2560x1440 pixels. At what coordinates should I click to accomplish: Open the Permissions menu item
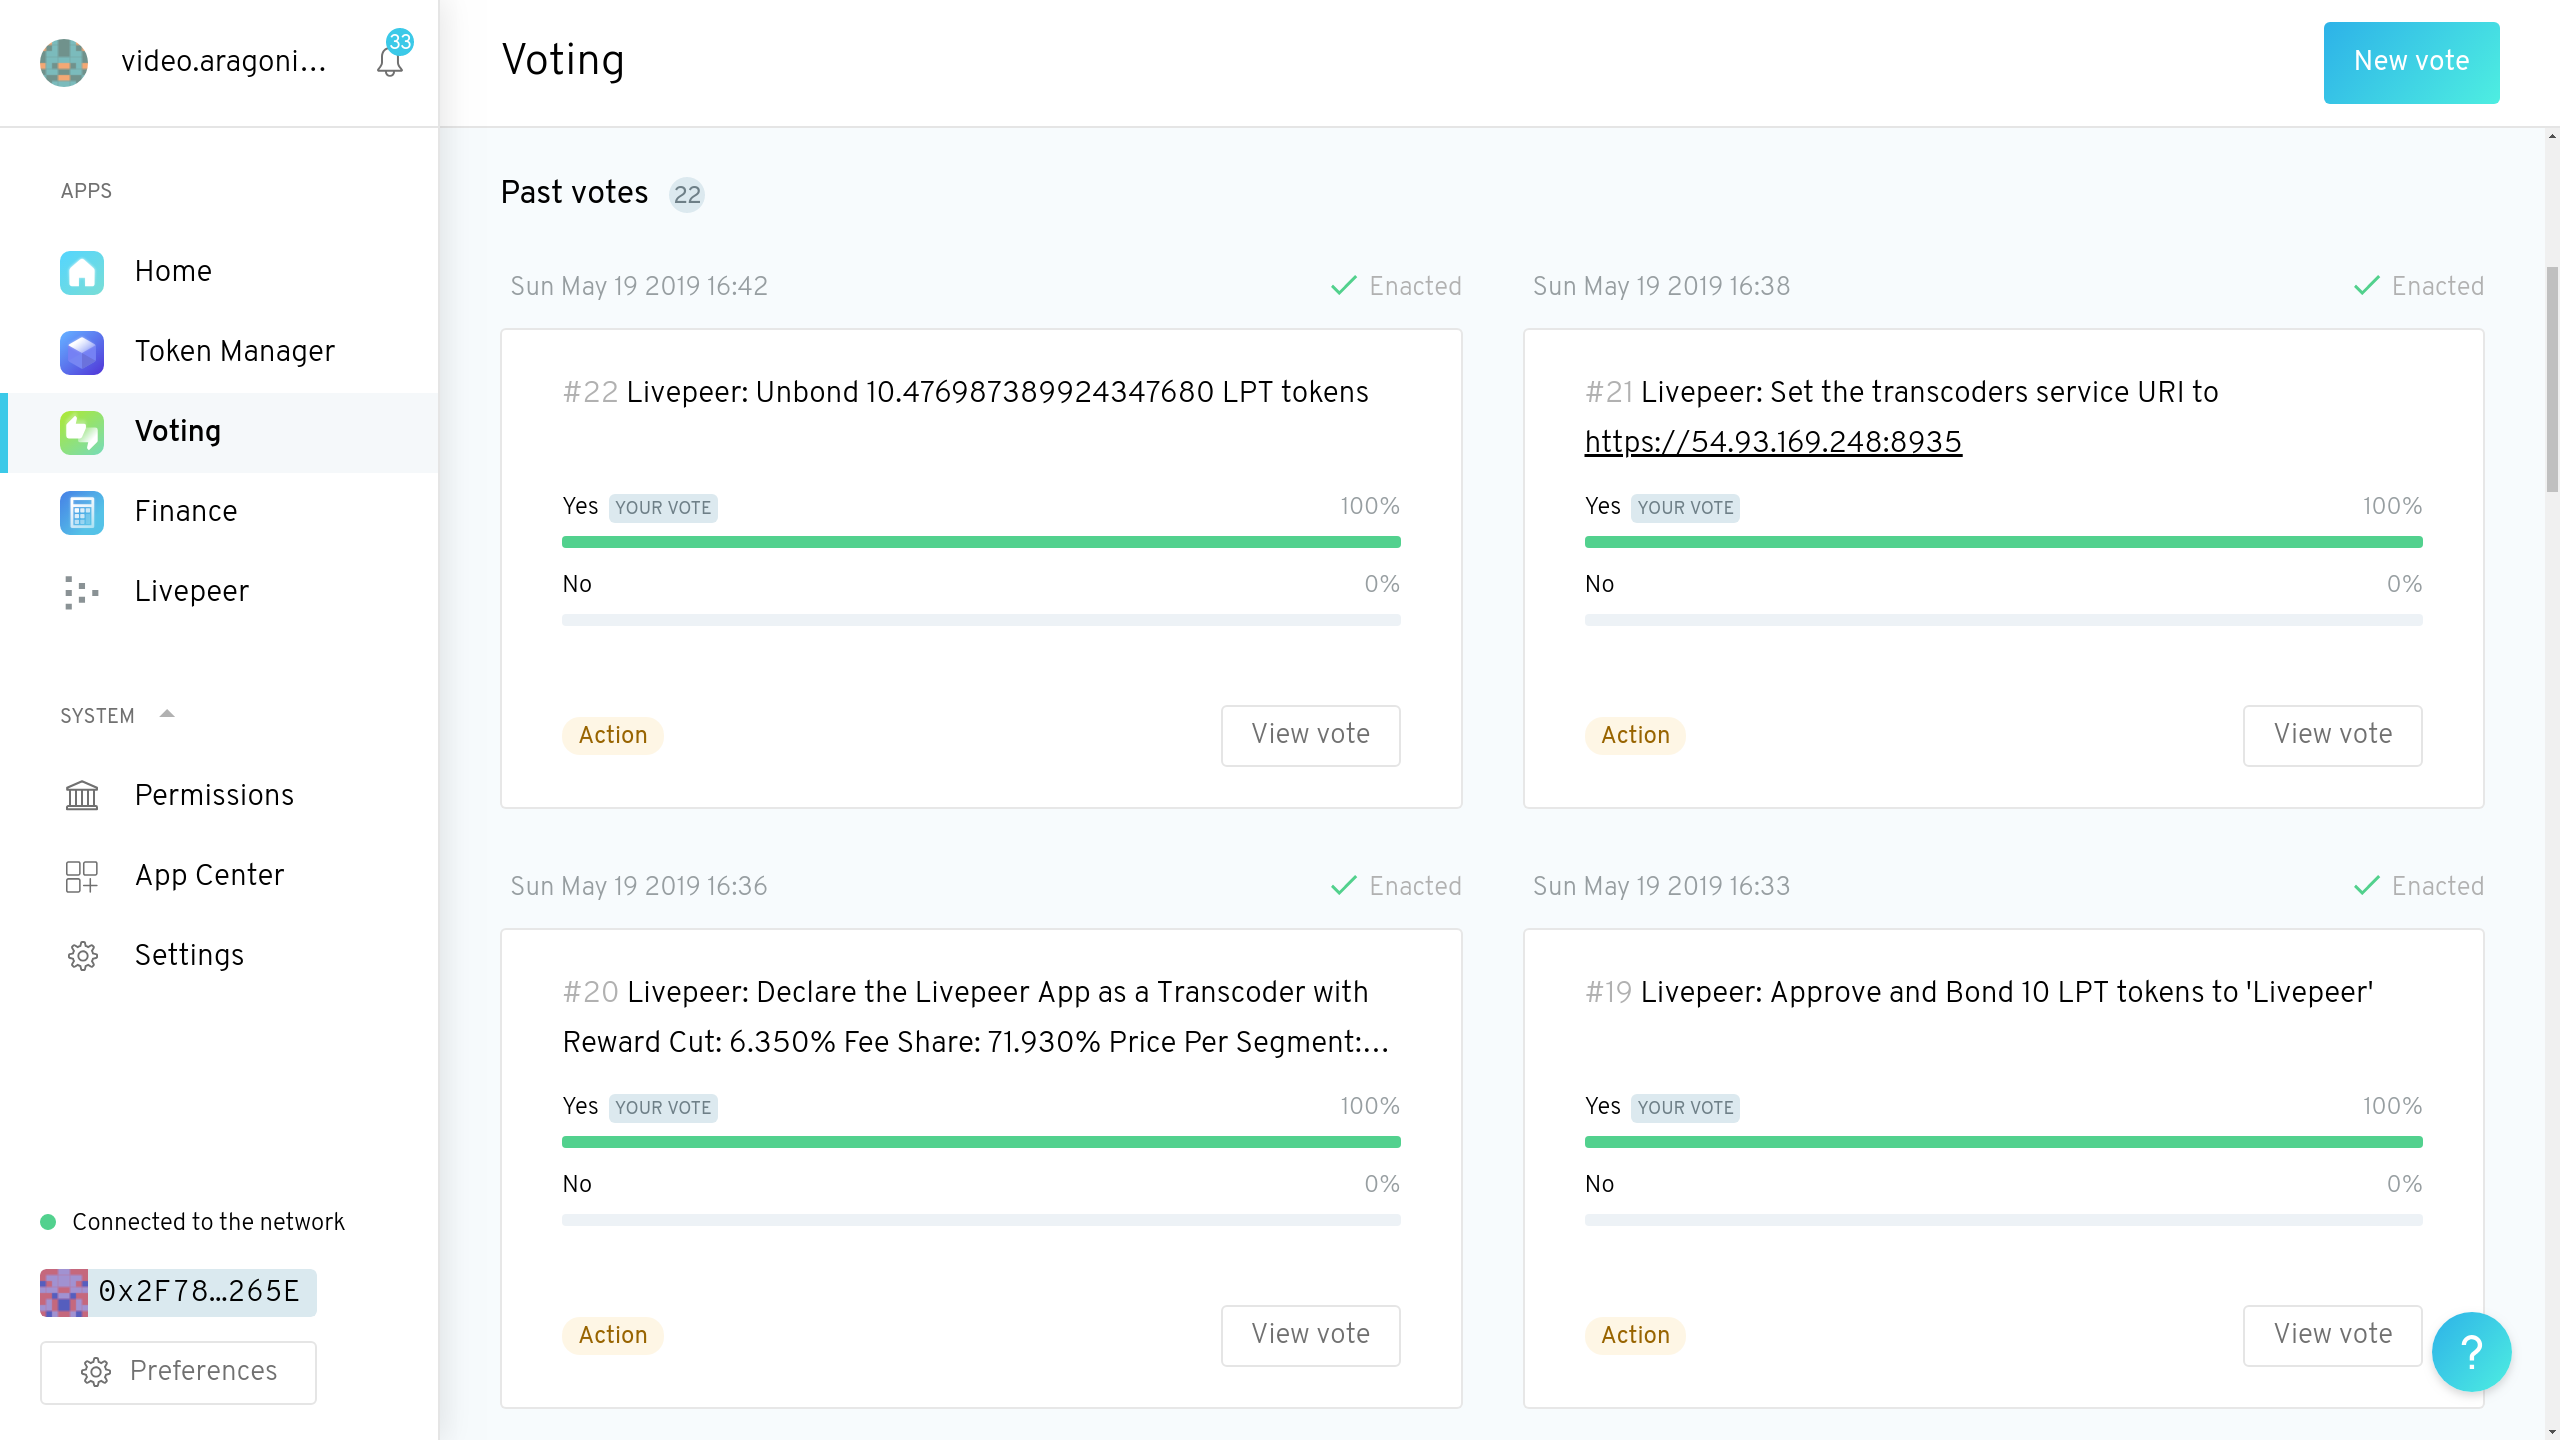219,795
